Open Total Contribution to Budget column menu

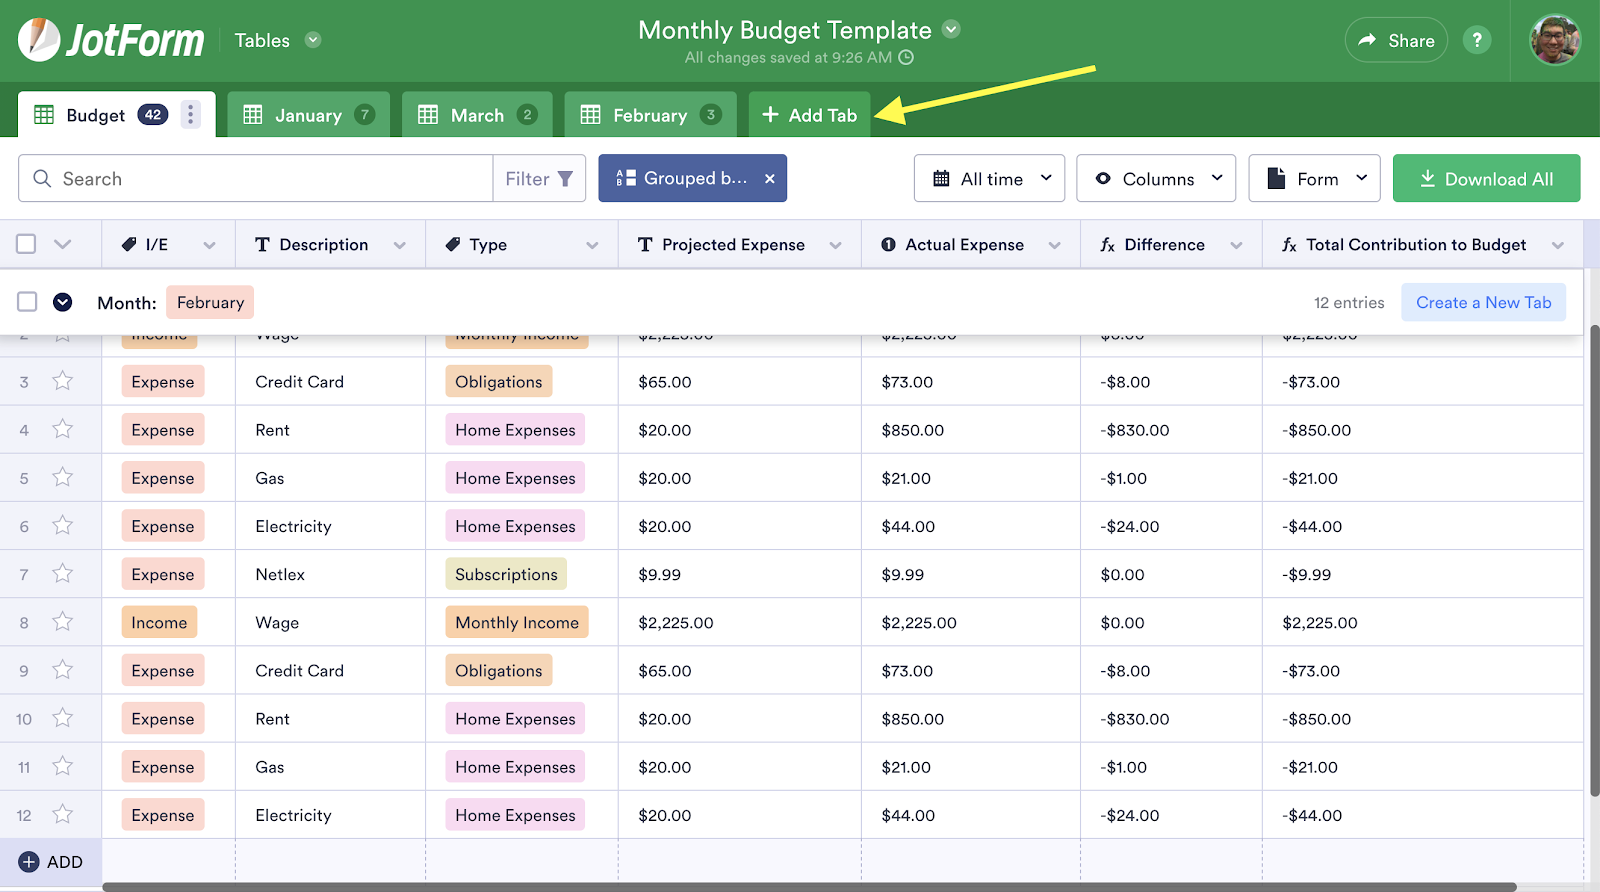pyautogui.click(x=1558, y=245)
